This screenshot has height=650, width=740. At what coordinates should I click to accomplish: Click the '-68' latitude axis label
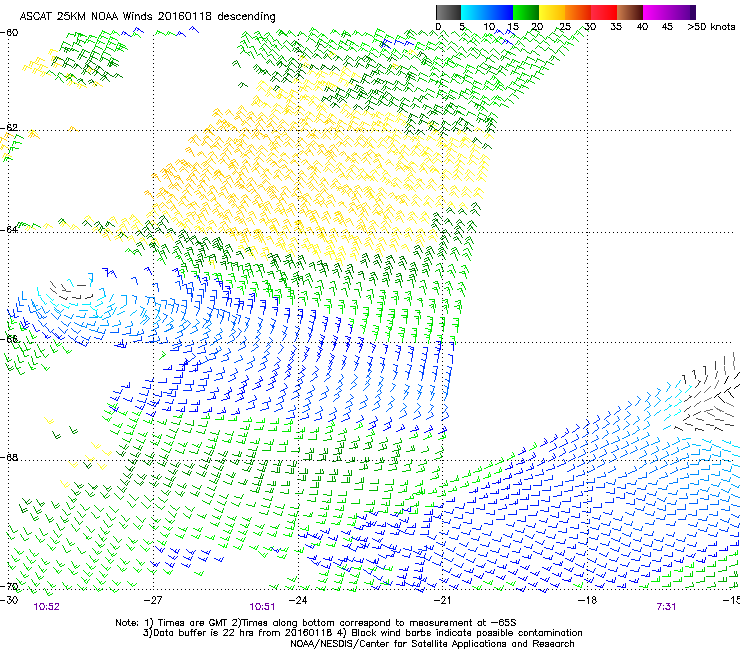point(9,457)
